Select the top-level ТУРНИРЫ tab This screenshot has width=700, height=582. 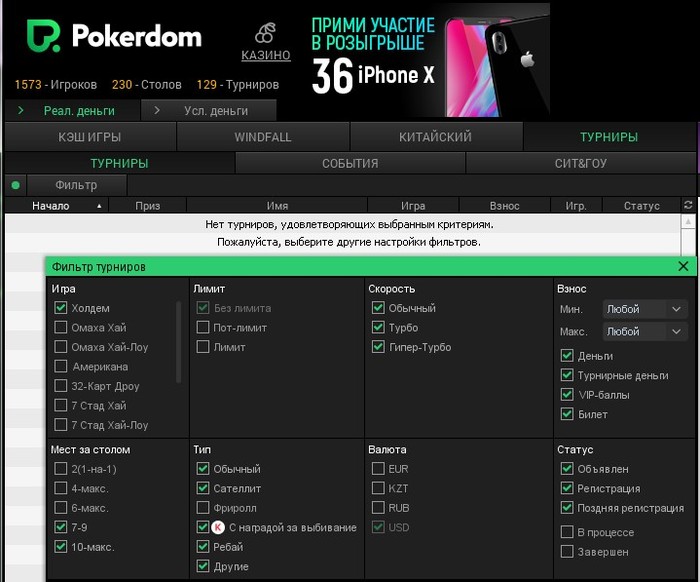609,137
